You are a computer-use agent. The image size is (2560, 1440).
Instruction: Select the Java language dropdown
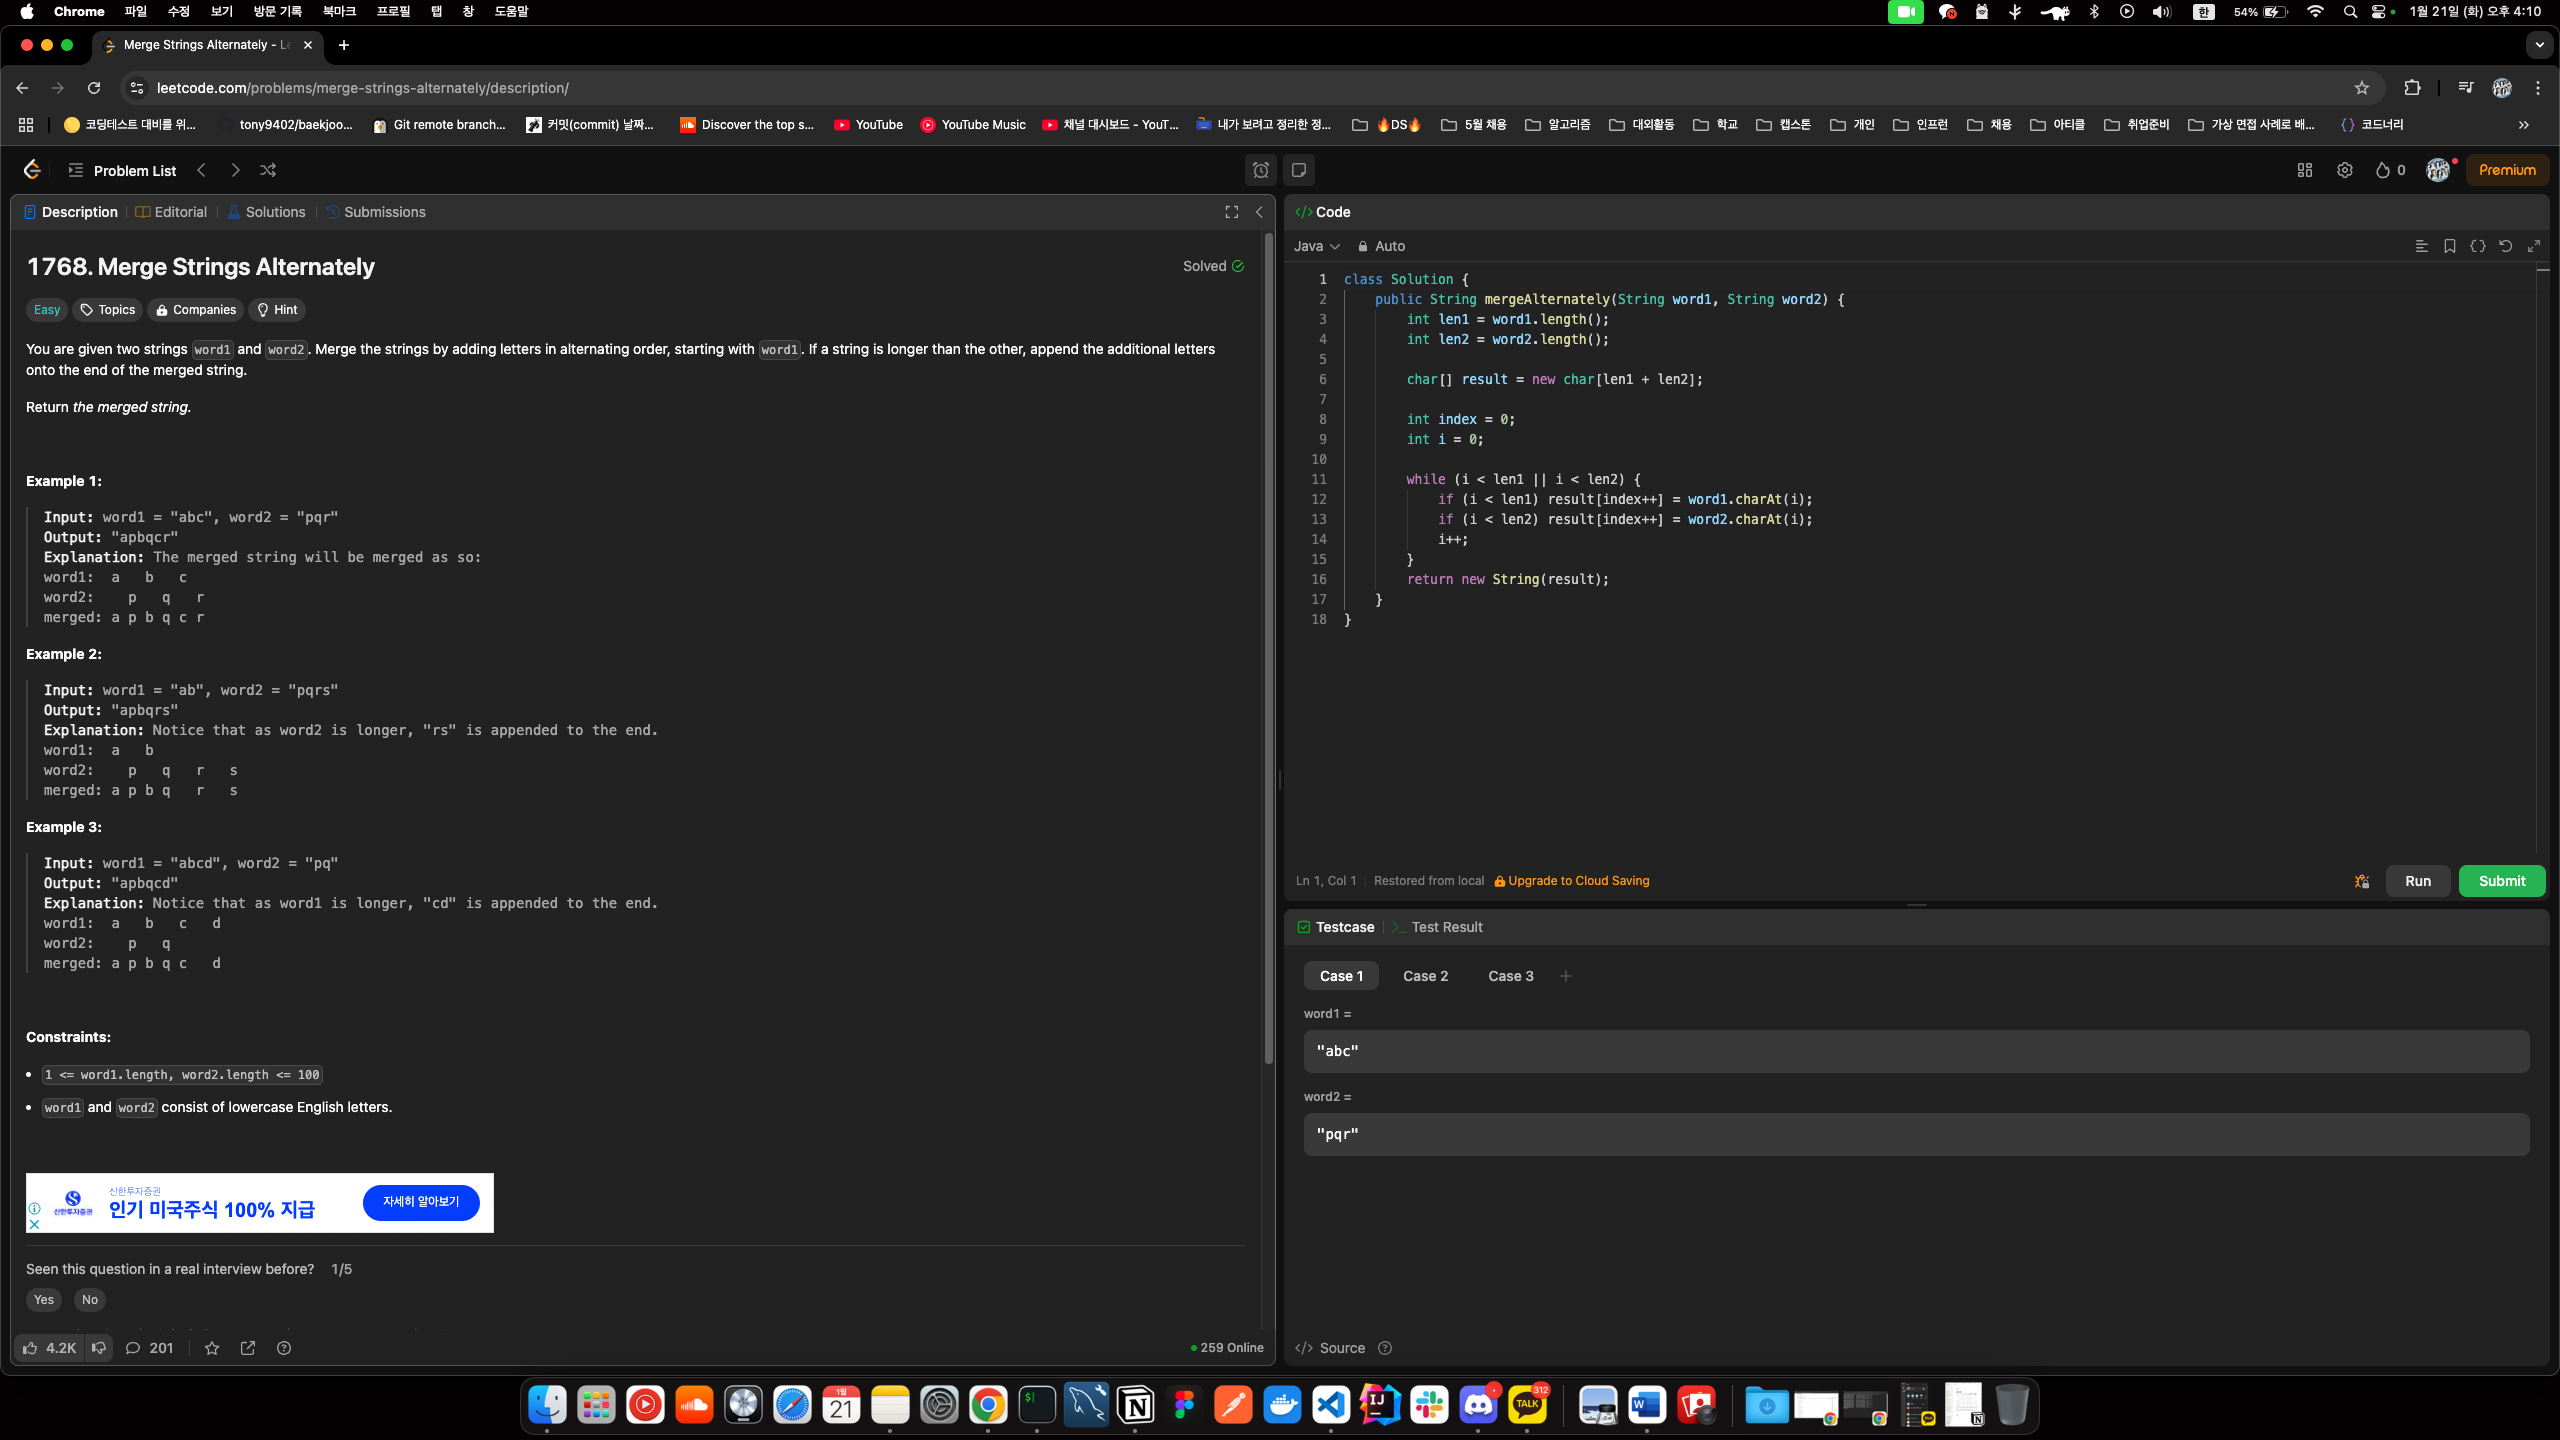(1316, 246)
